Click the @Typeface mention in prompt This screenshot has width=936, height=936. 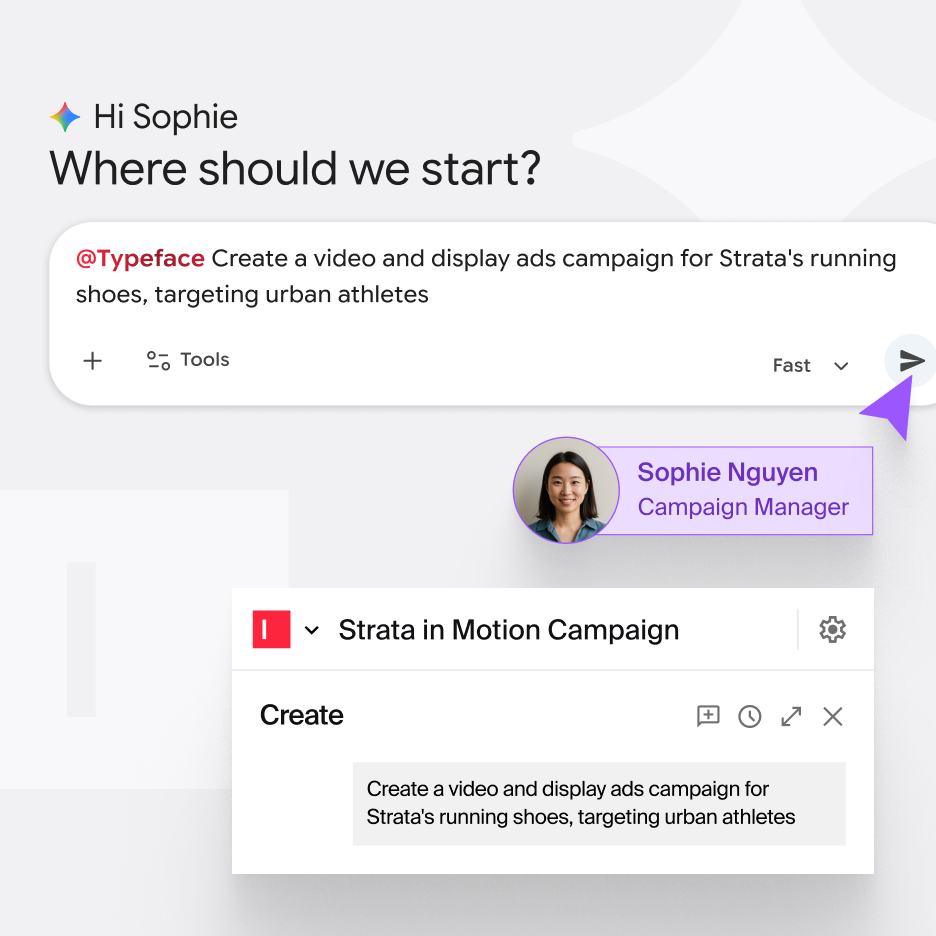pyautogui.click(x=140, y=258)
